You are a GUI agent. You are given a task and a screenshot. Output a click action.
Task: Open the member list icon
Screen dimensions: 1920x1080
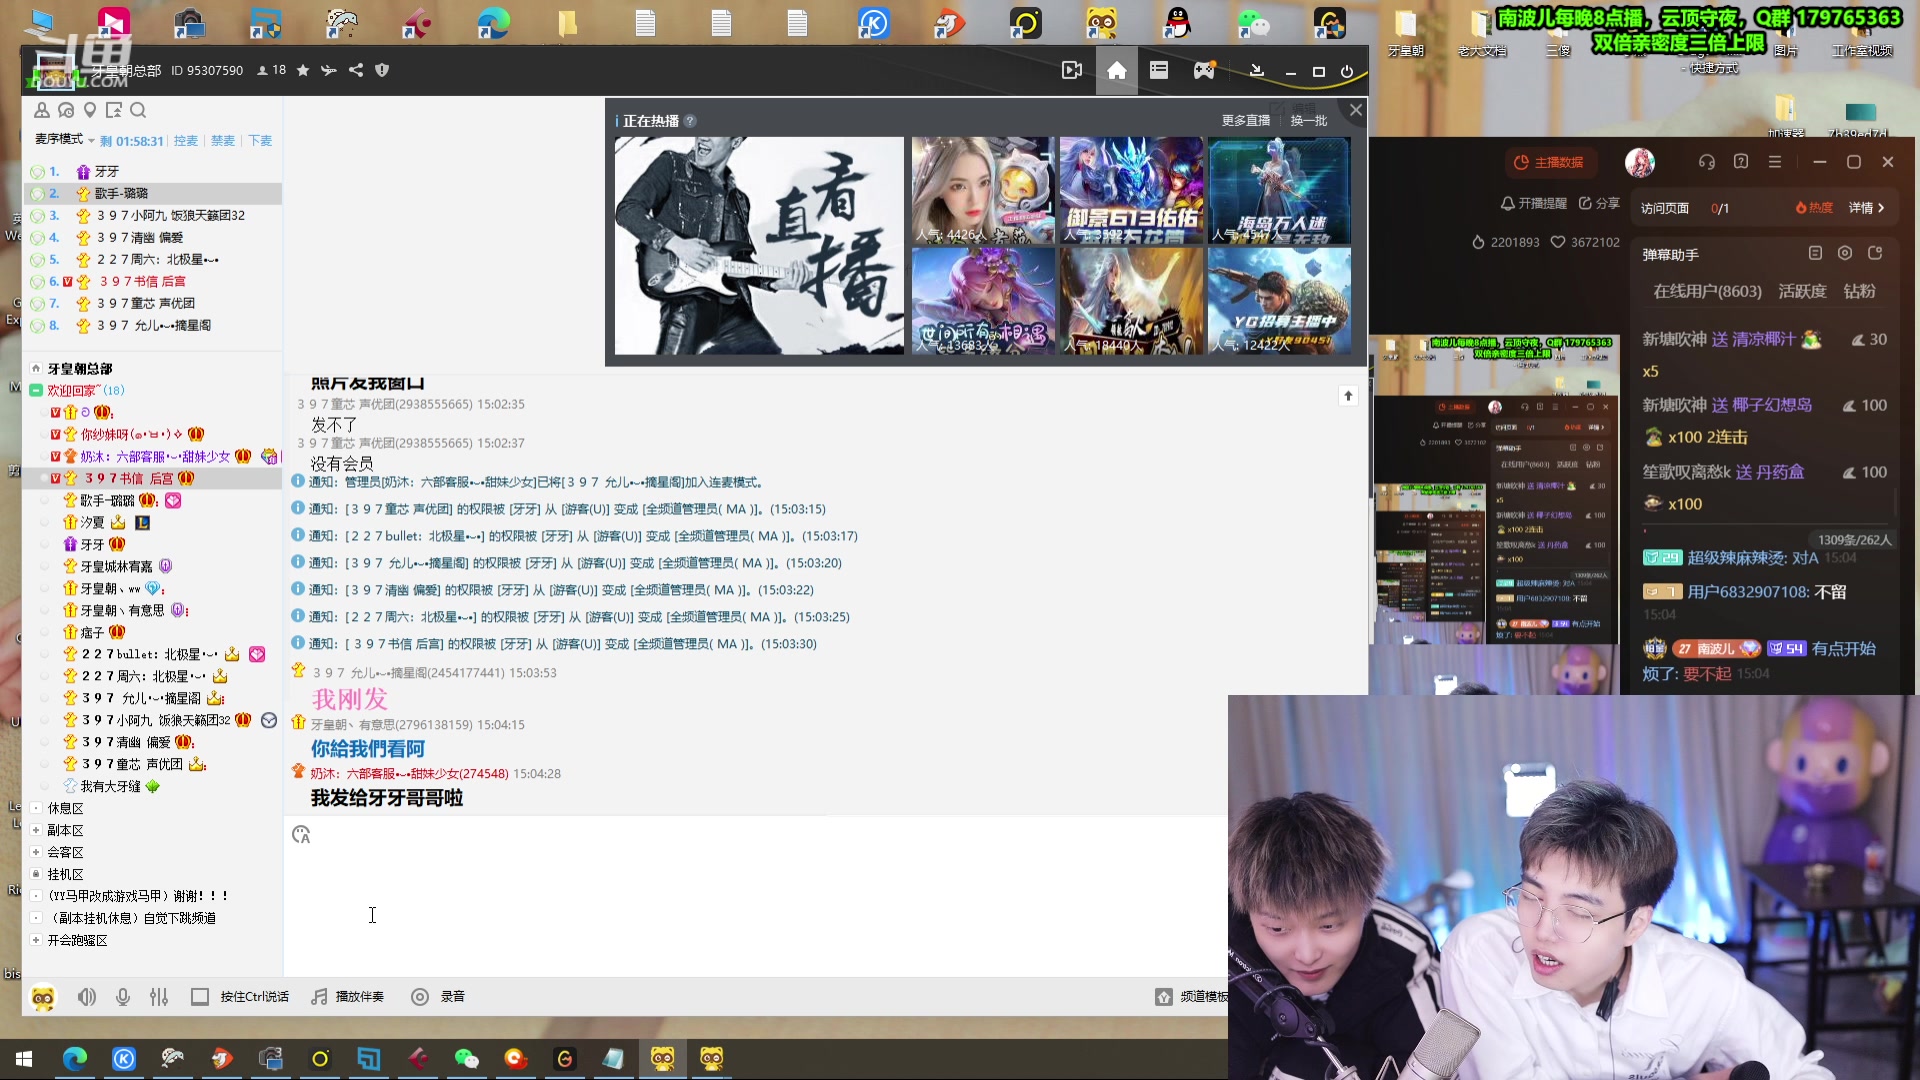pos(41,110)
